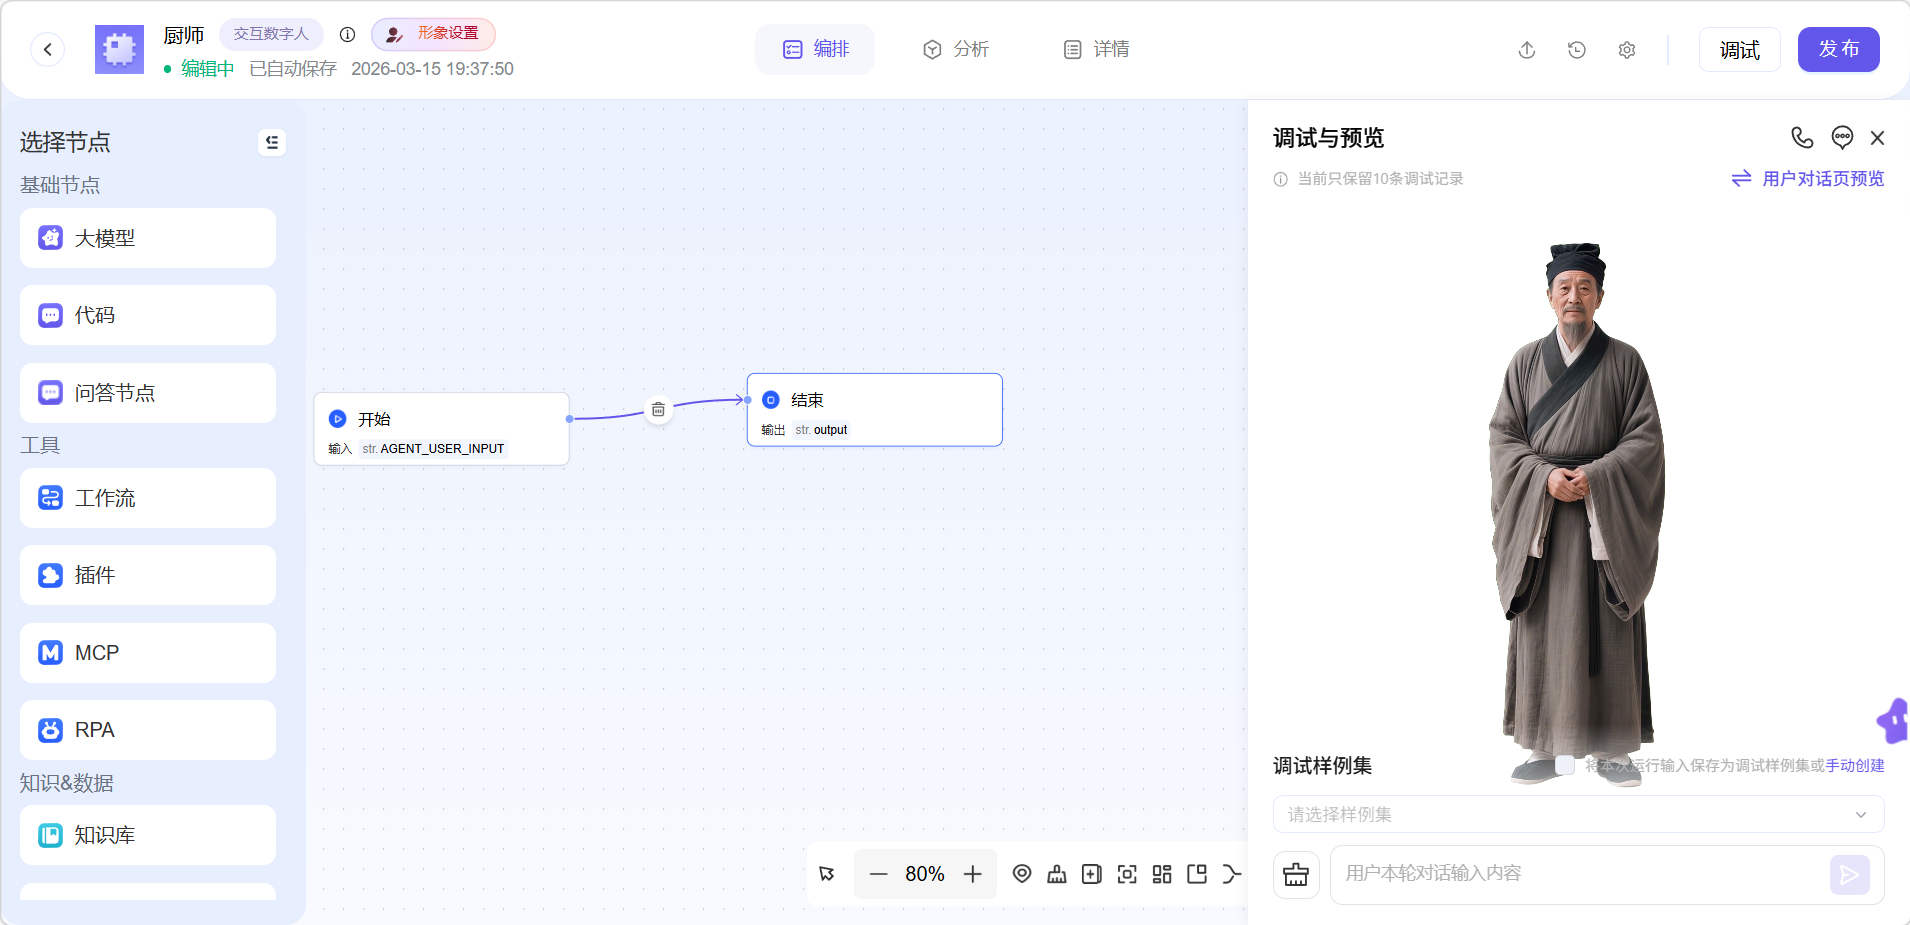The width and height of the screenshot is (1910, 925).
Task: Start a voice call with phone icon
Action: (x=1802, y=138)
